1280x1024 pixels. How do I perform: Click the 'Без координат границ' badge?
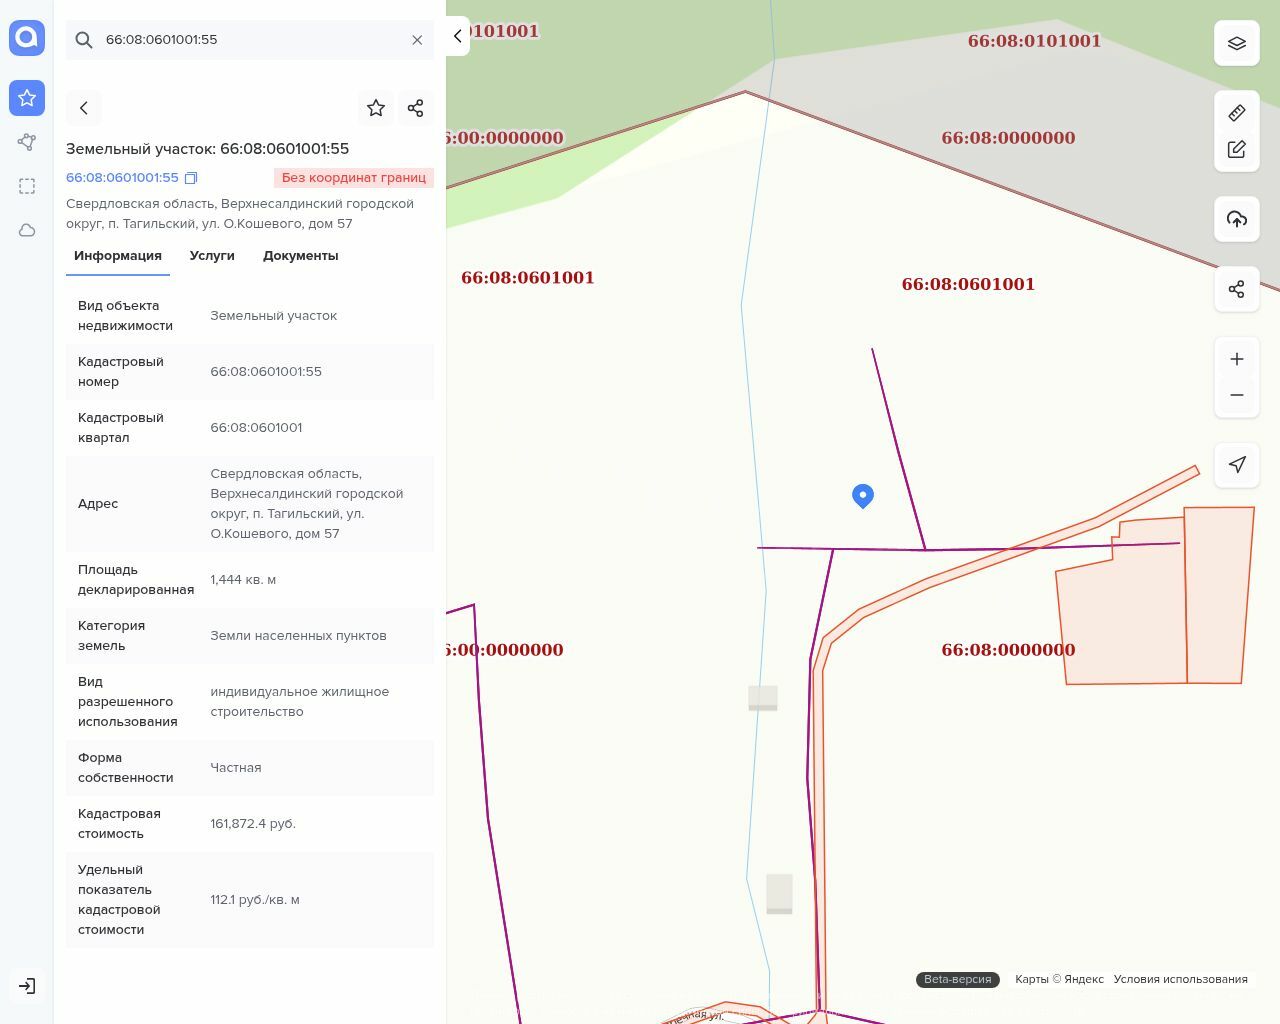tap(354, 178)
